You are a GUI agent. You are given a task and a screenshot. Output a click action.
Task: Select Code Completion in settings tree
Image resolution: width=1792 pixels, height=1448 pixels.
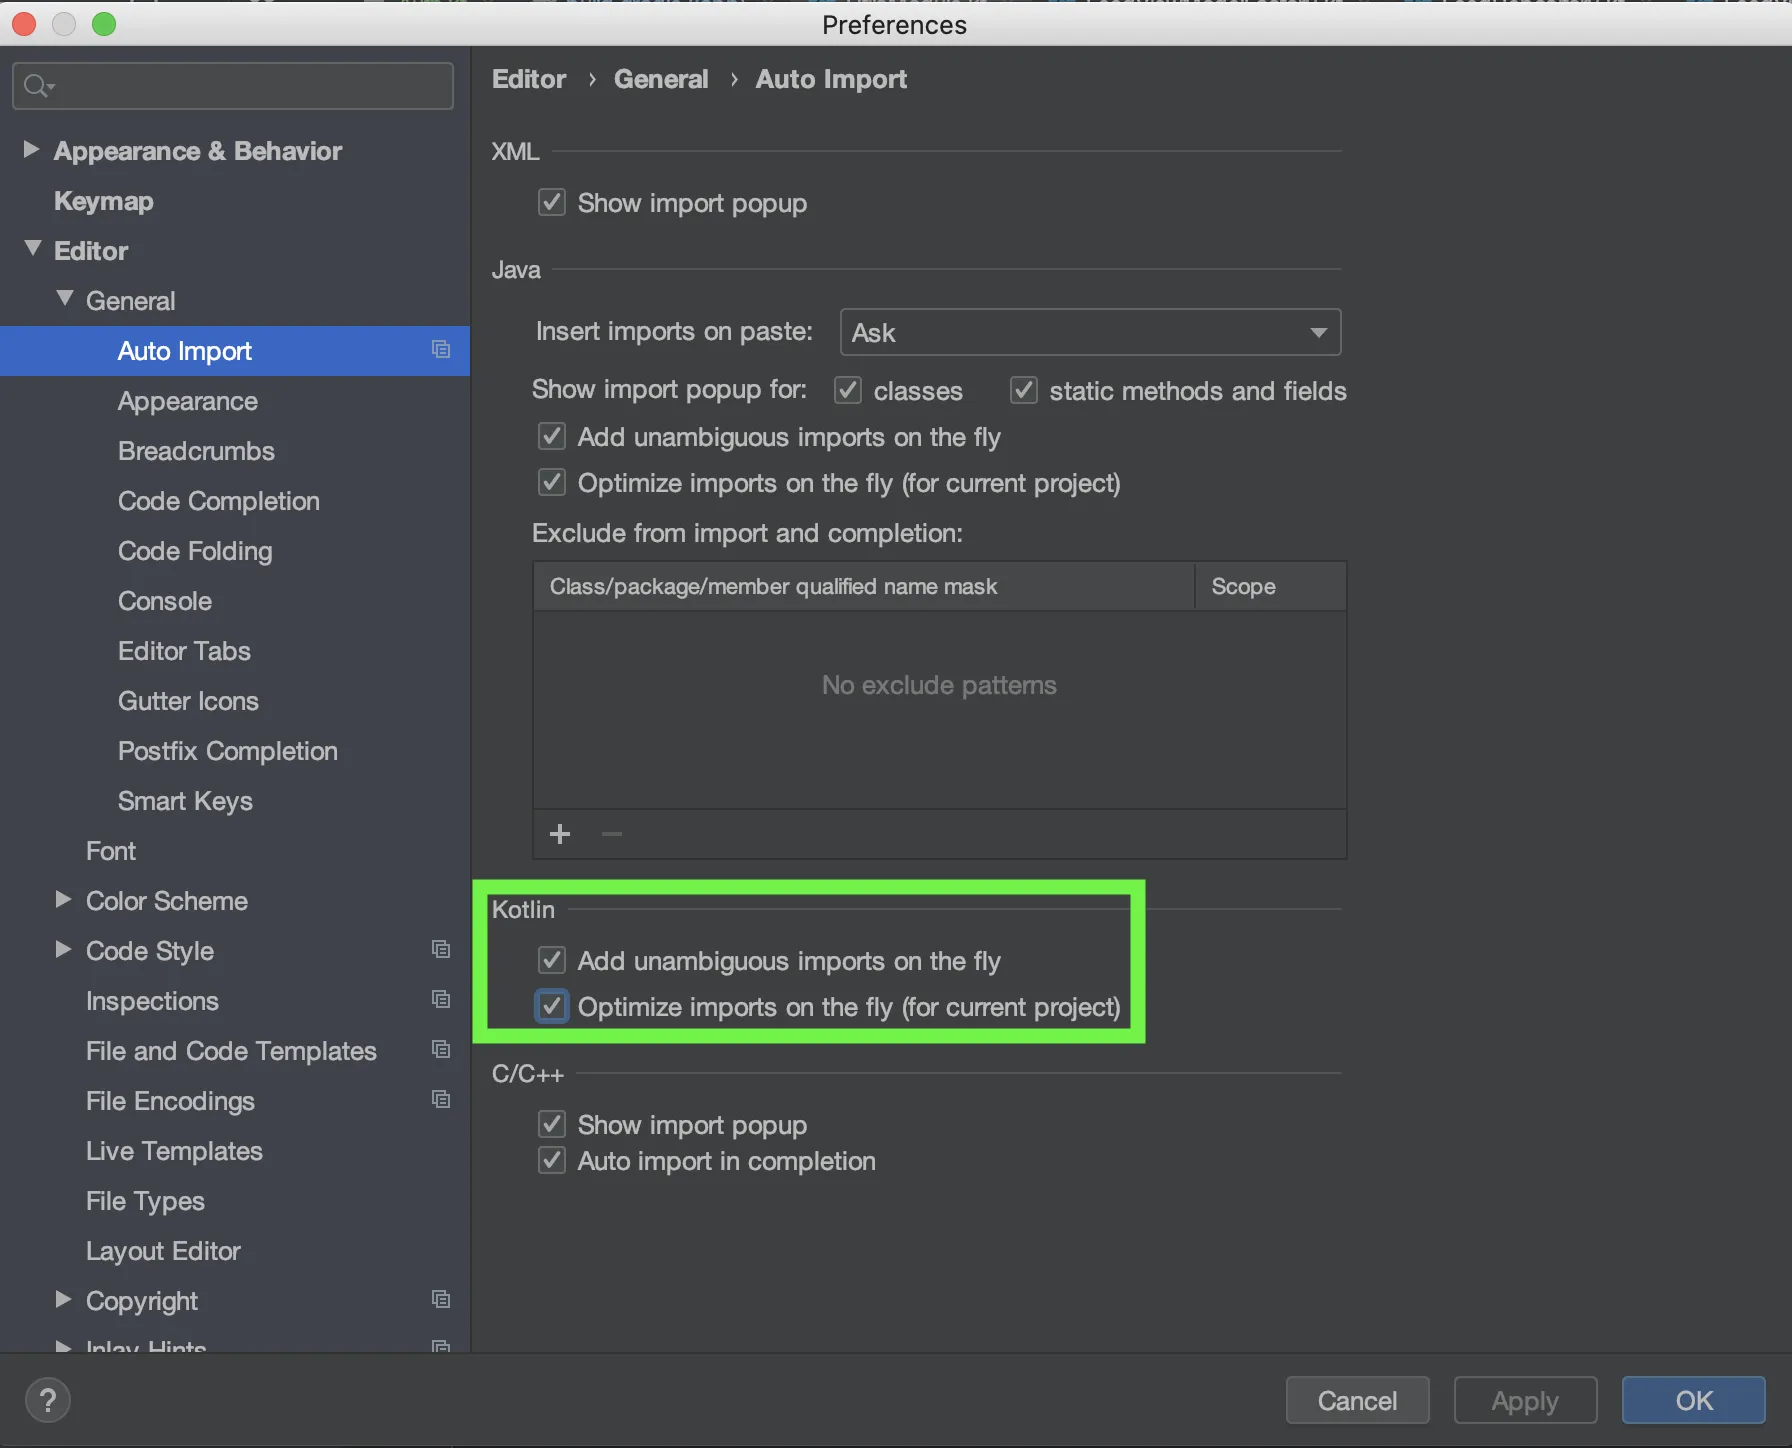click(218, 501)
